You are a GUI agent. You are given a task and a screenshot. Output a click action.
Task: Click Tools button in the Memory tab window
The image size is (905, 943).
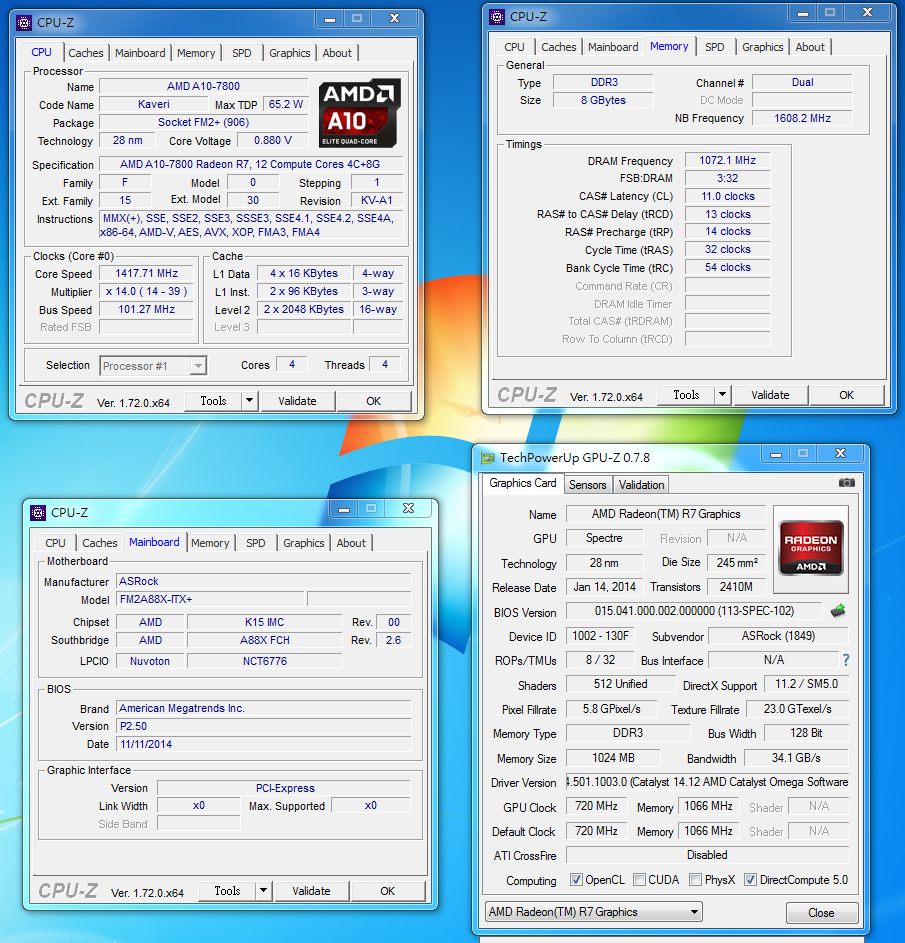[x=686, y=395]
